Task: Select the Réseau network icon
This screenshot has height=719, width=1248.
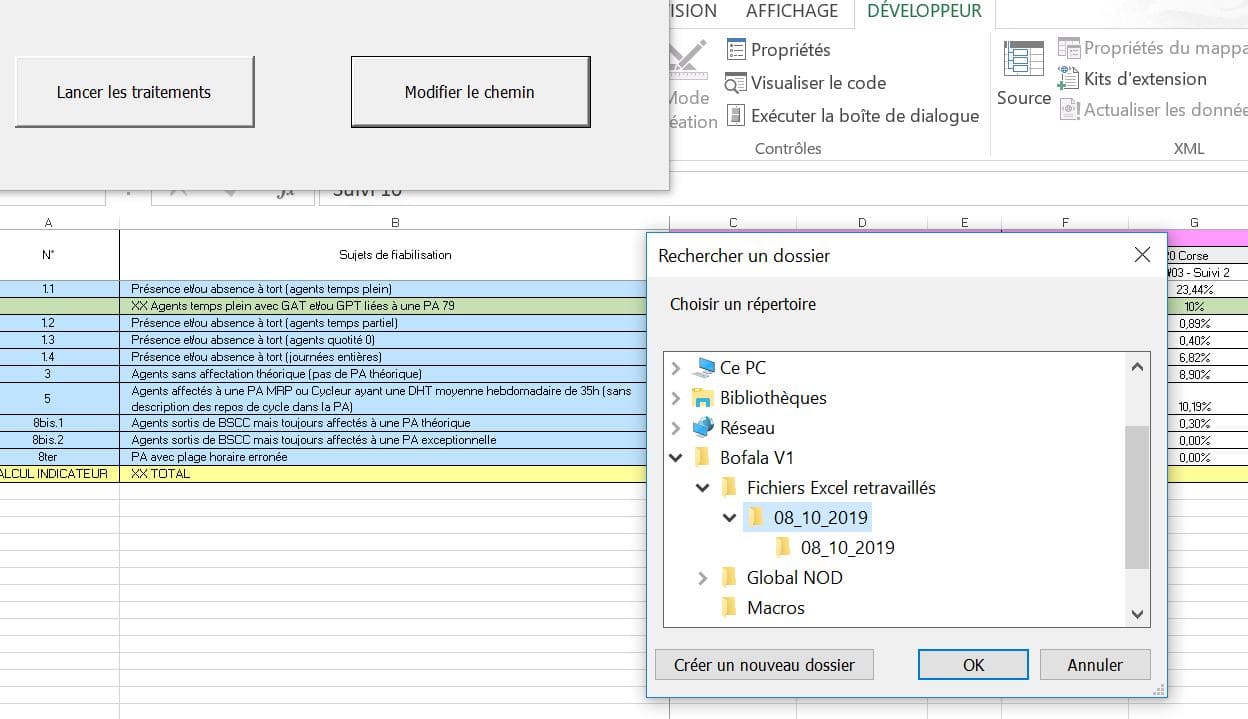Action: (703, 428)
